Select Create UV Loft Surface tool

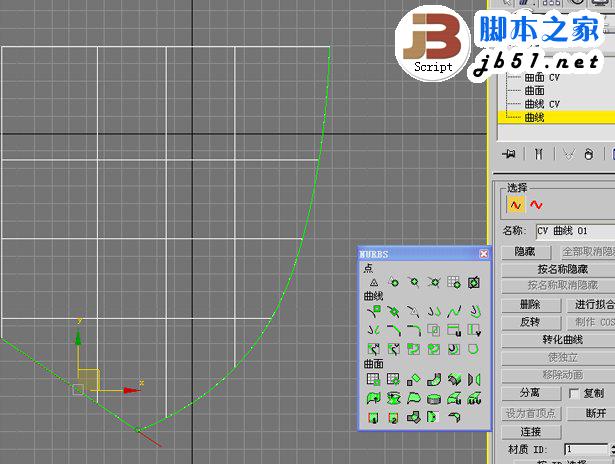click(474, 398)
